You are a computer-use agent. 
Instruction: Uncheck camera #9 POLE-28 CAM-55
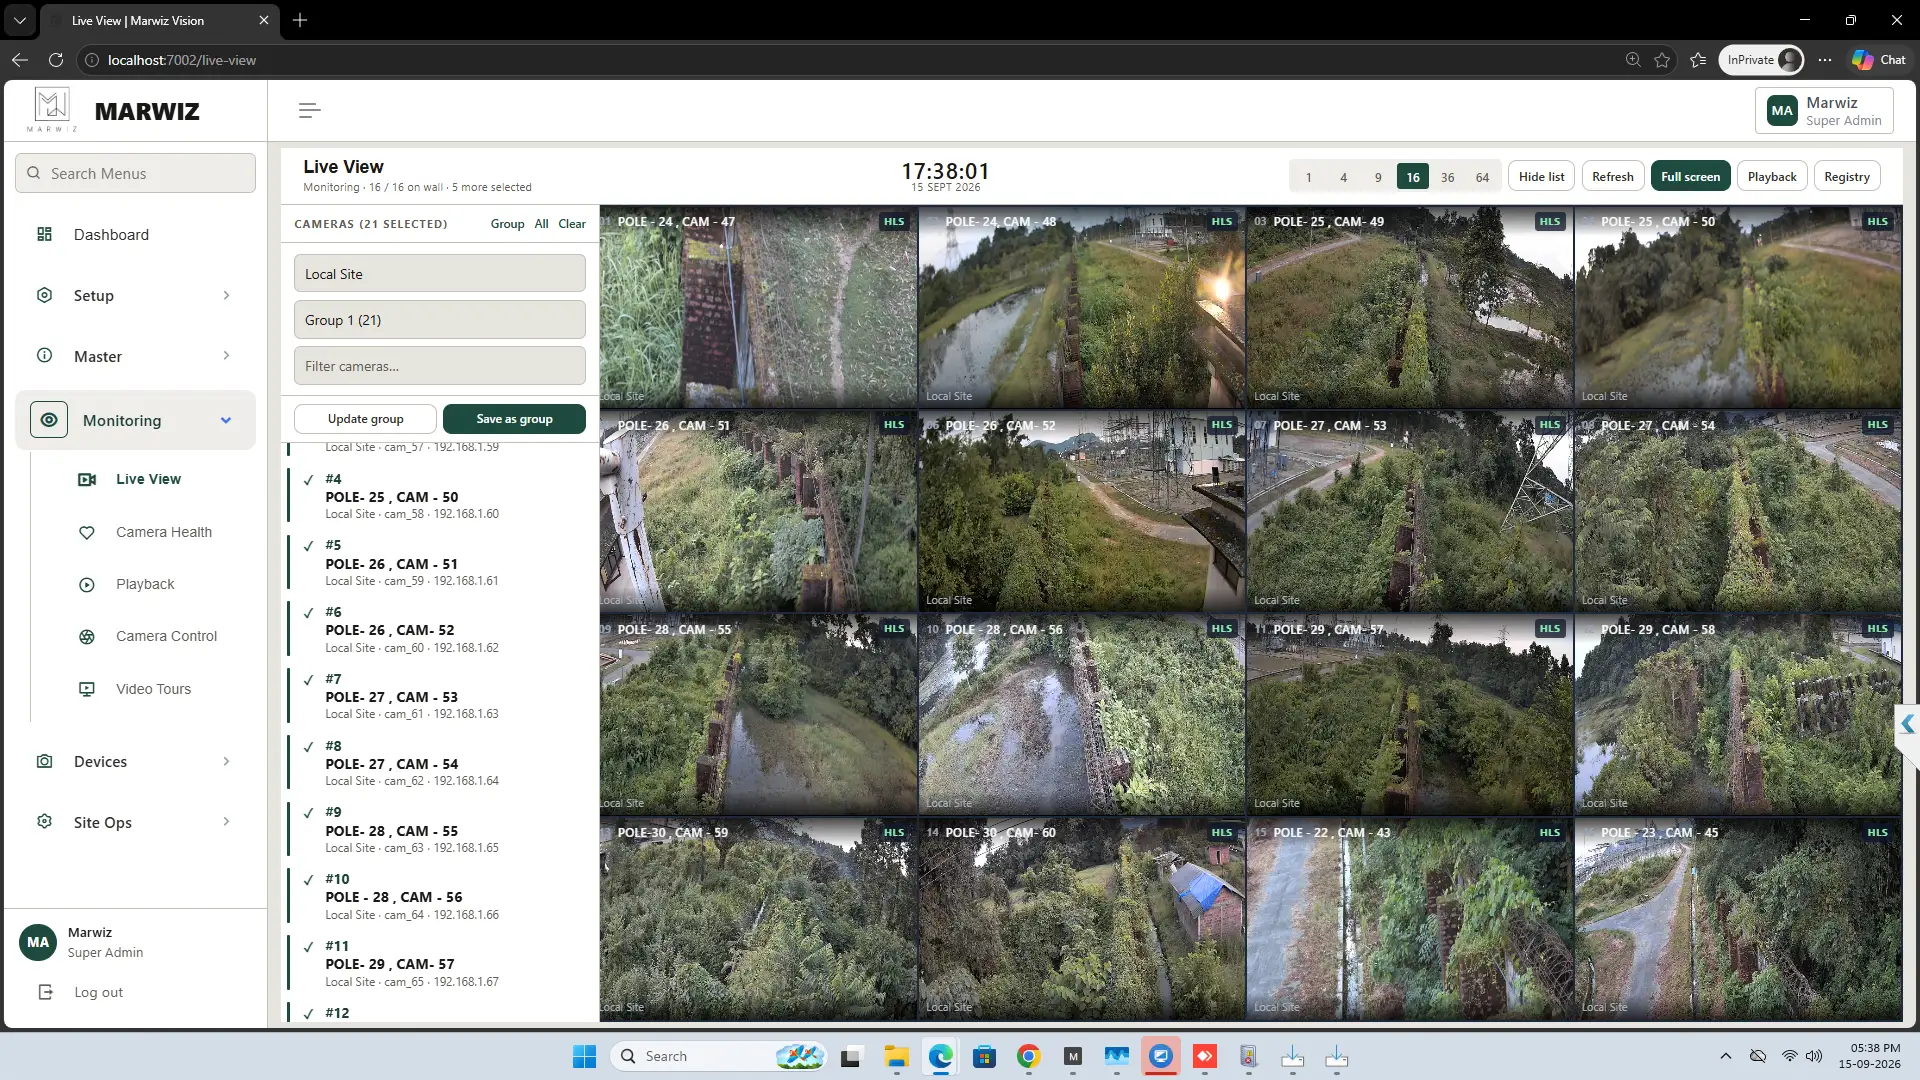[x=309, y=813]
